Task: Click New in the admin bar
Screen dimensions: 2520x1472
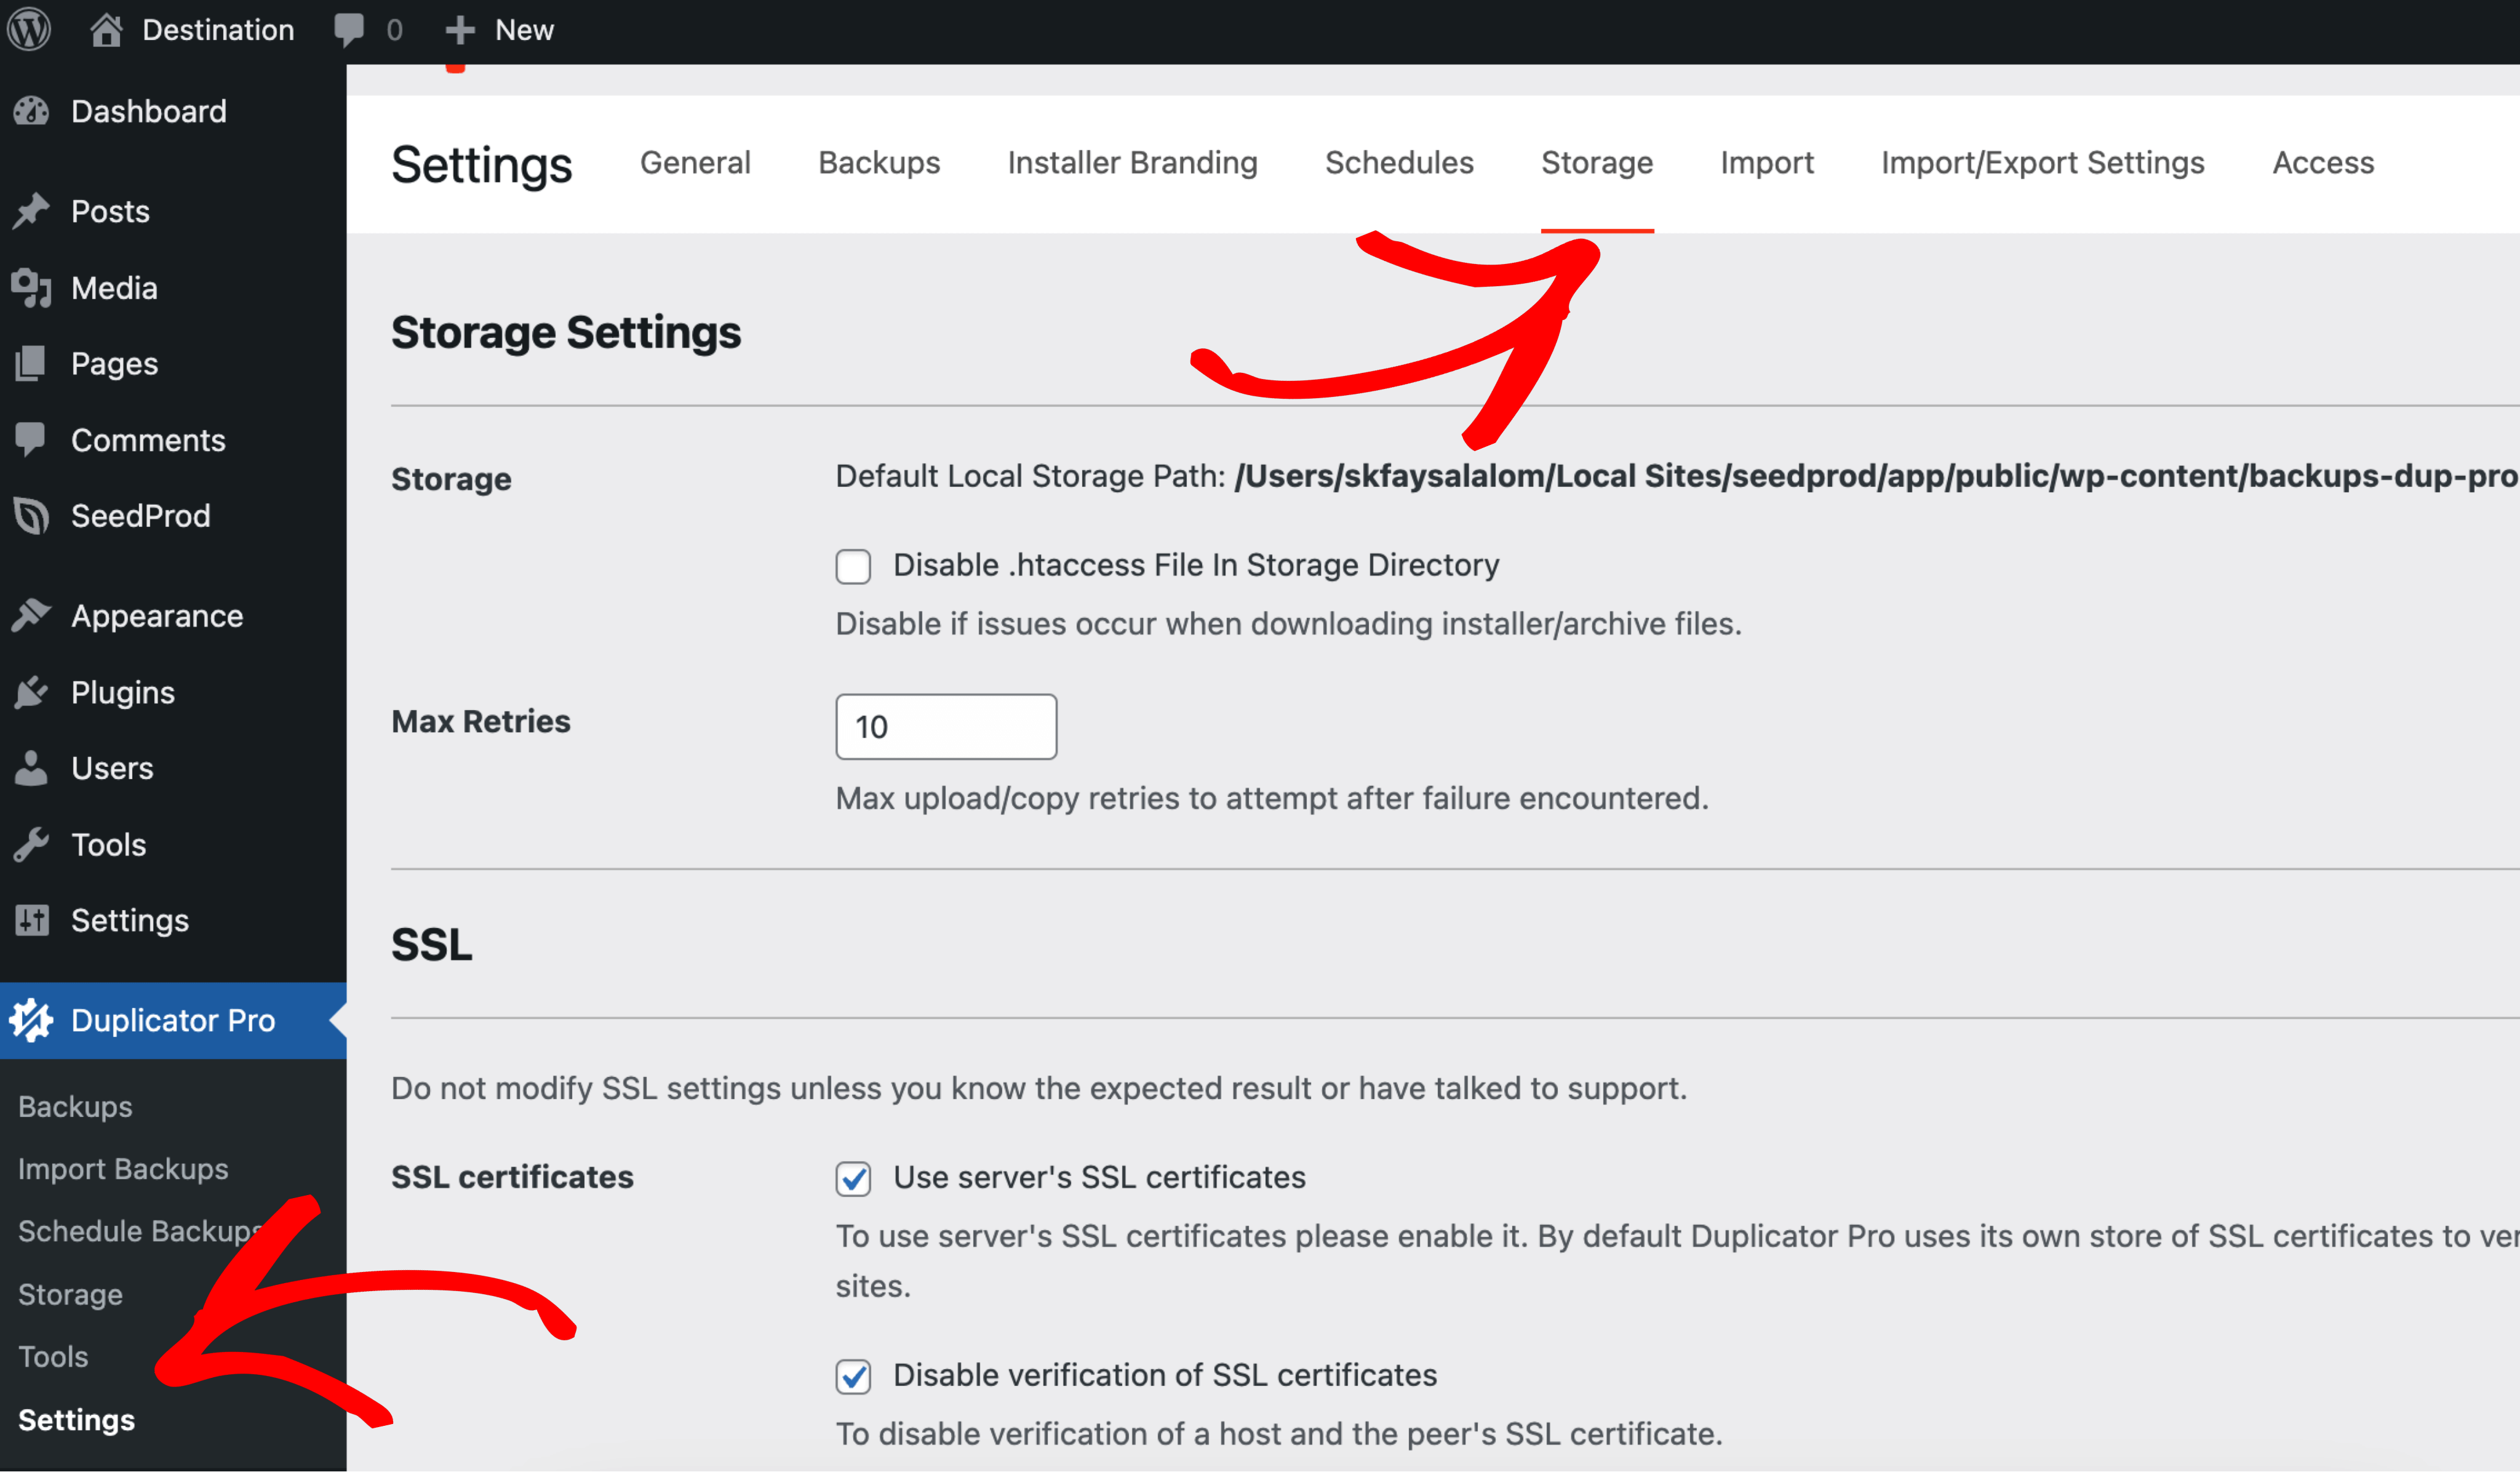Action: tap(524, 30)
